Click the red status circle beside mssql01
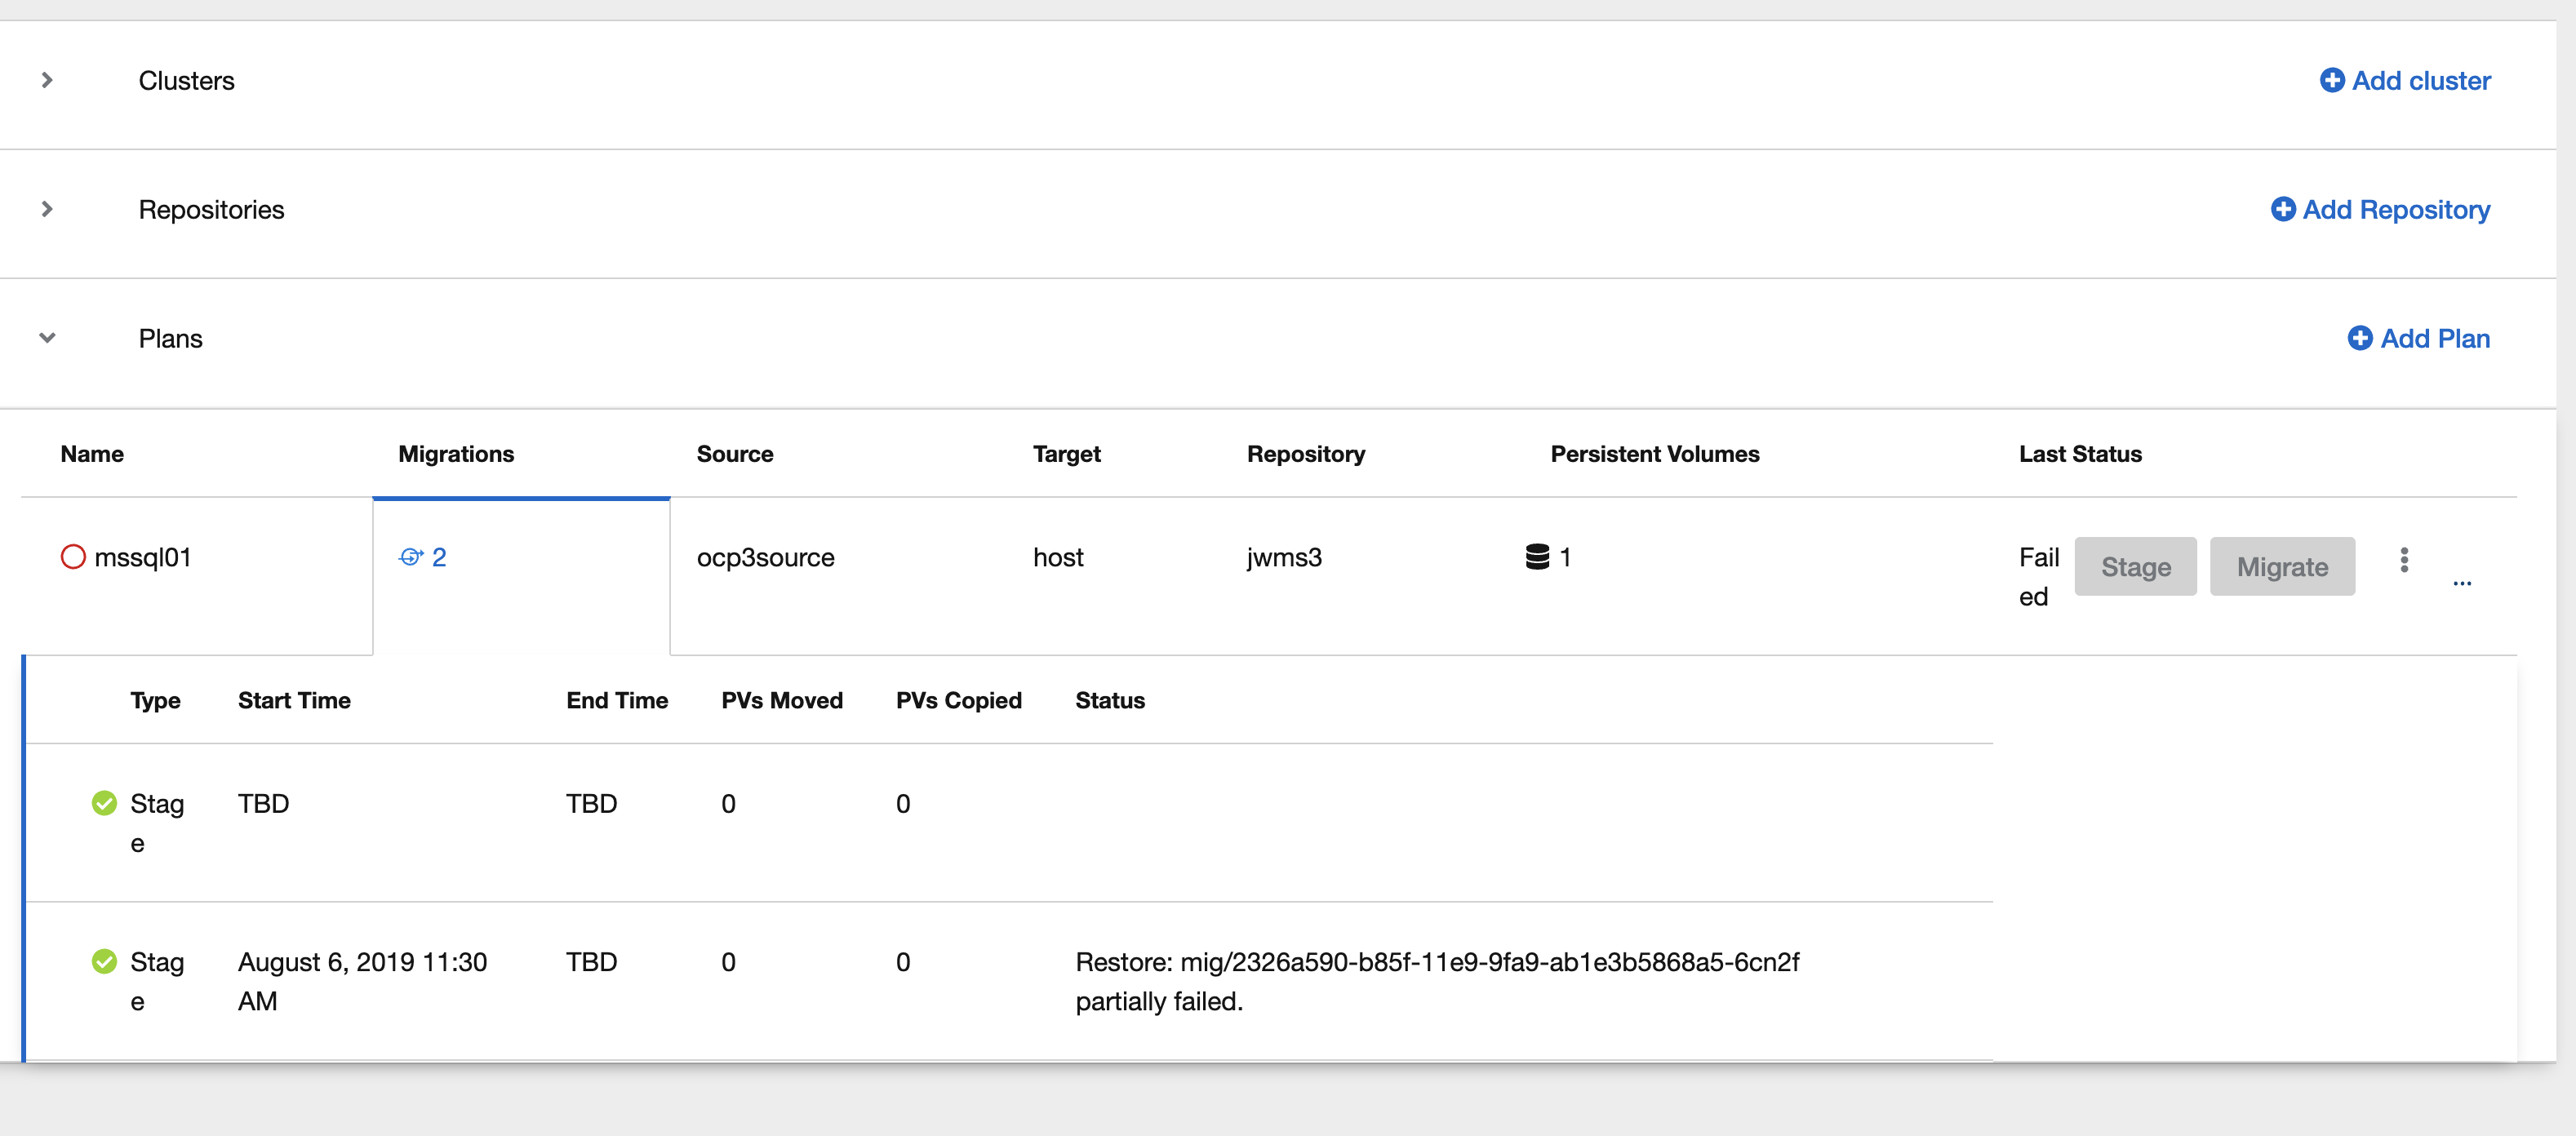This screenshot has height=1136, width=2576. point(73,556)
